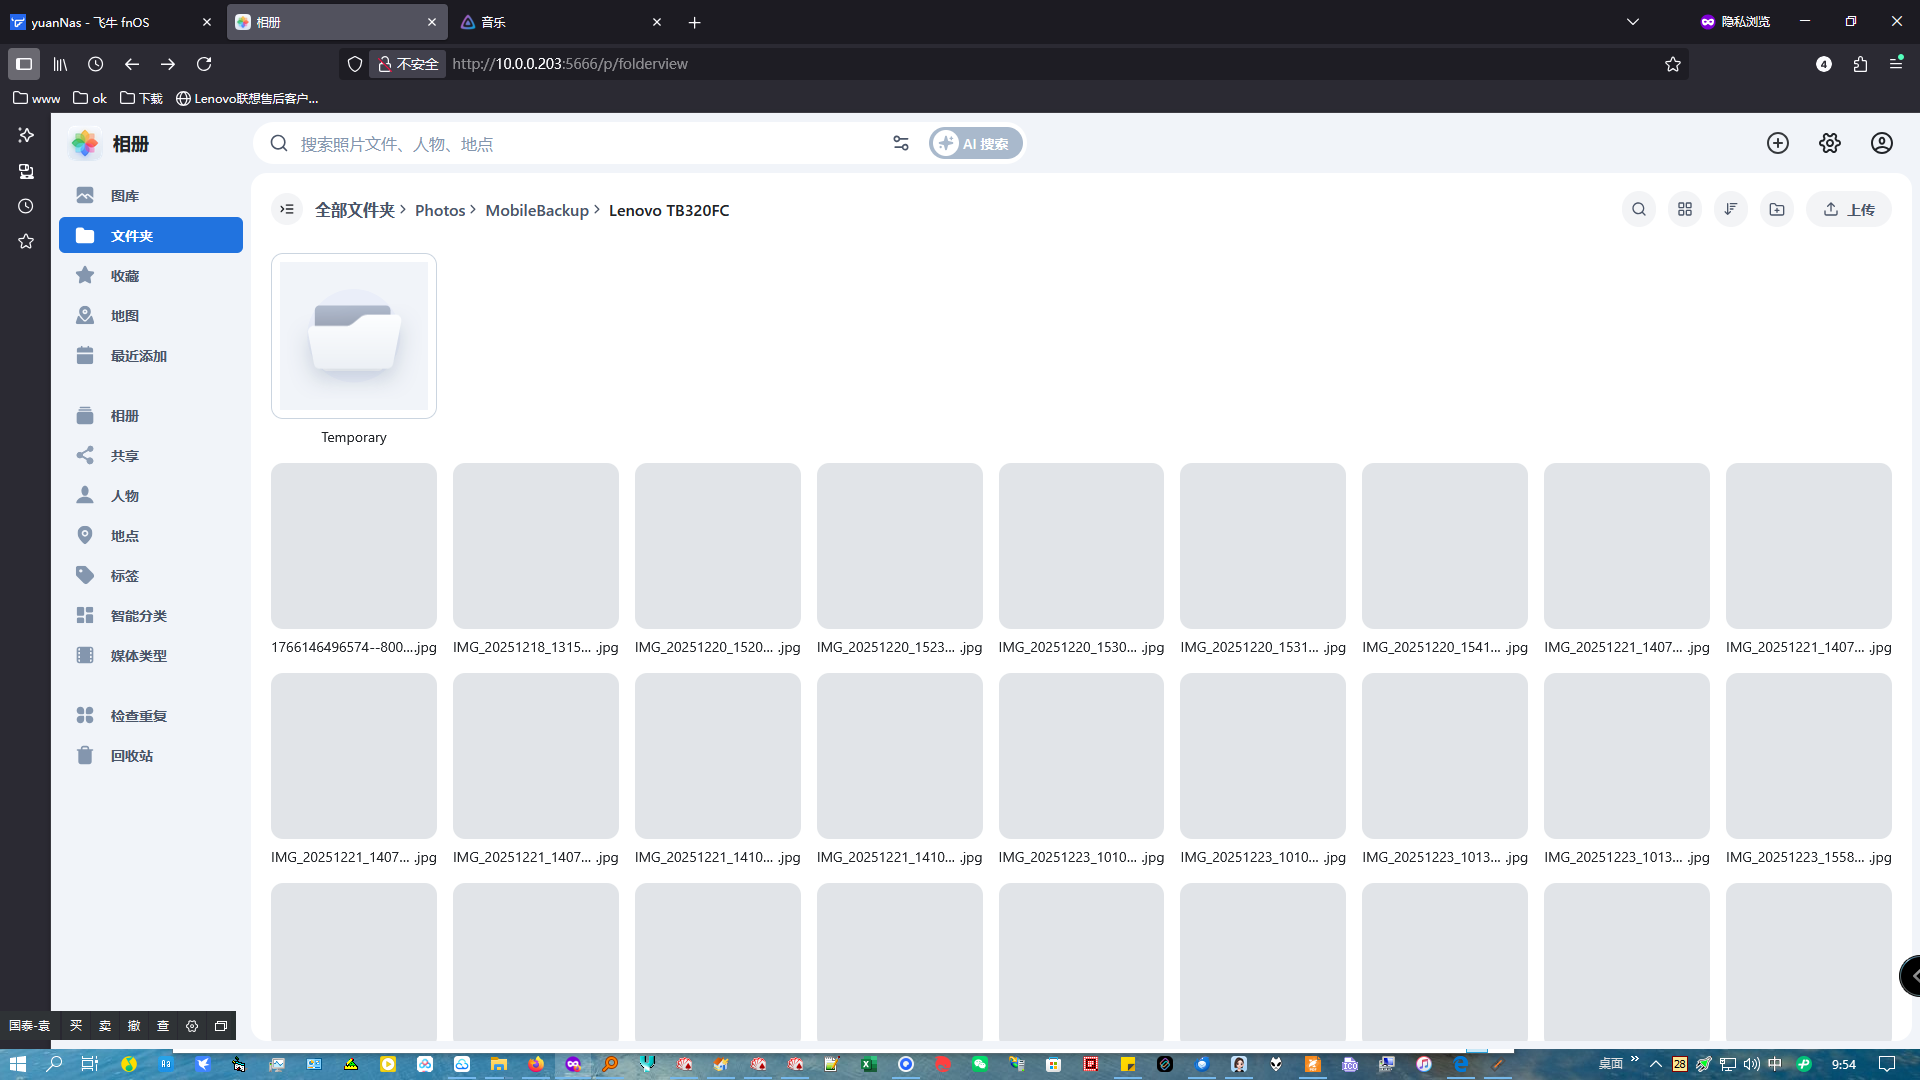The image size is (1920, 1080).
Task: Open the settings gear icon
Action: tap(1829, 143)
